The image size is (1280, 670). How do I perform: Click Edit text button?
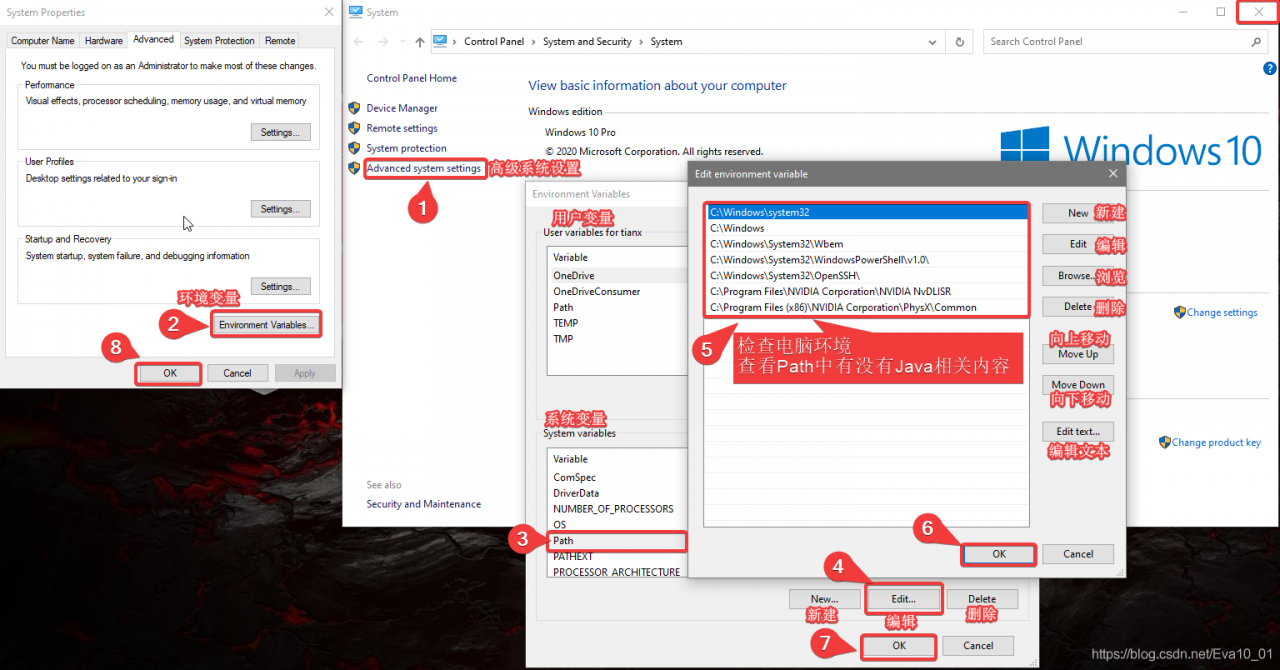pyautogui.click(x=1078, y=432)
